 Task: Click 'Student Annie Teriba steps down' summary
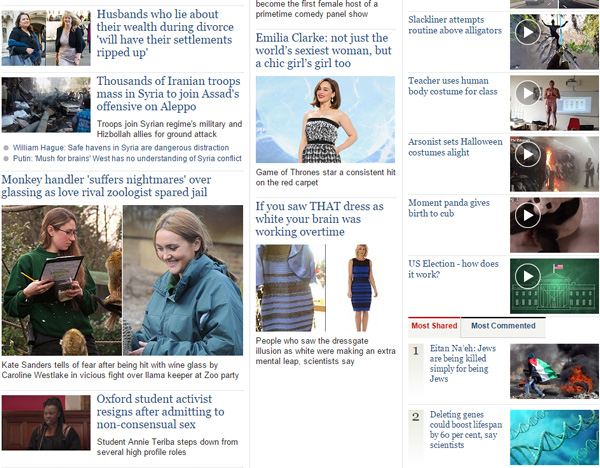[x=167, y=447]
